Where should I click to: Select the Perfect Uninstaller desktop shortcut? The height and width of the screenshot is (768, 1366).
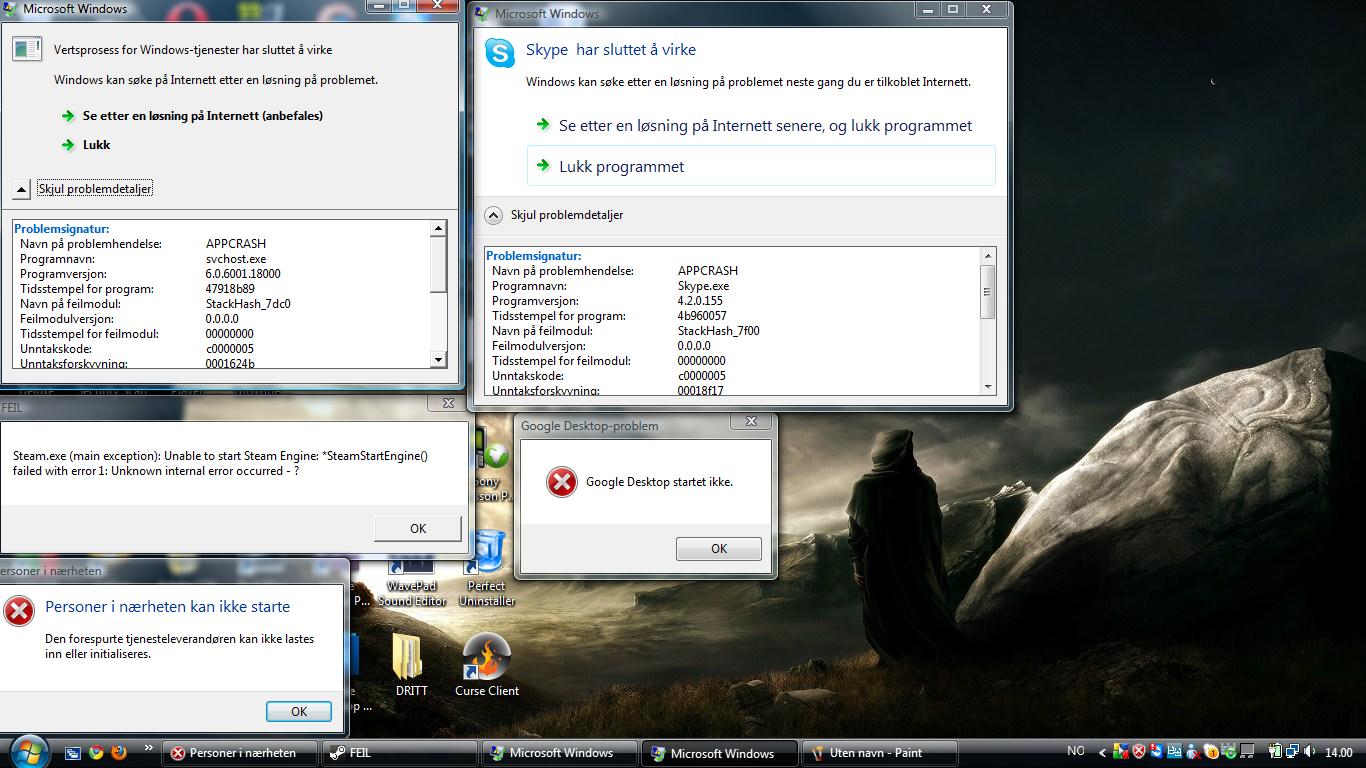point(487,570)
